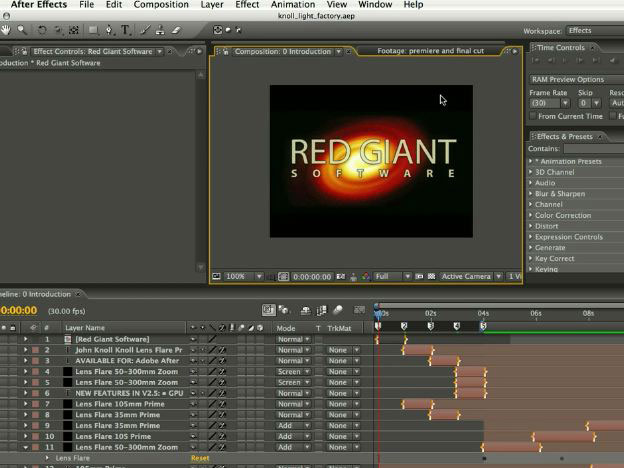Open the Active Camera view dropdown
624x468 pixels.
tap(470, 276)
